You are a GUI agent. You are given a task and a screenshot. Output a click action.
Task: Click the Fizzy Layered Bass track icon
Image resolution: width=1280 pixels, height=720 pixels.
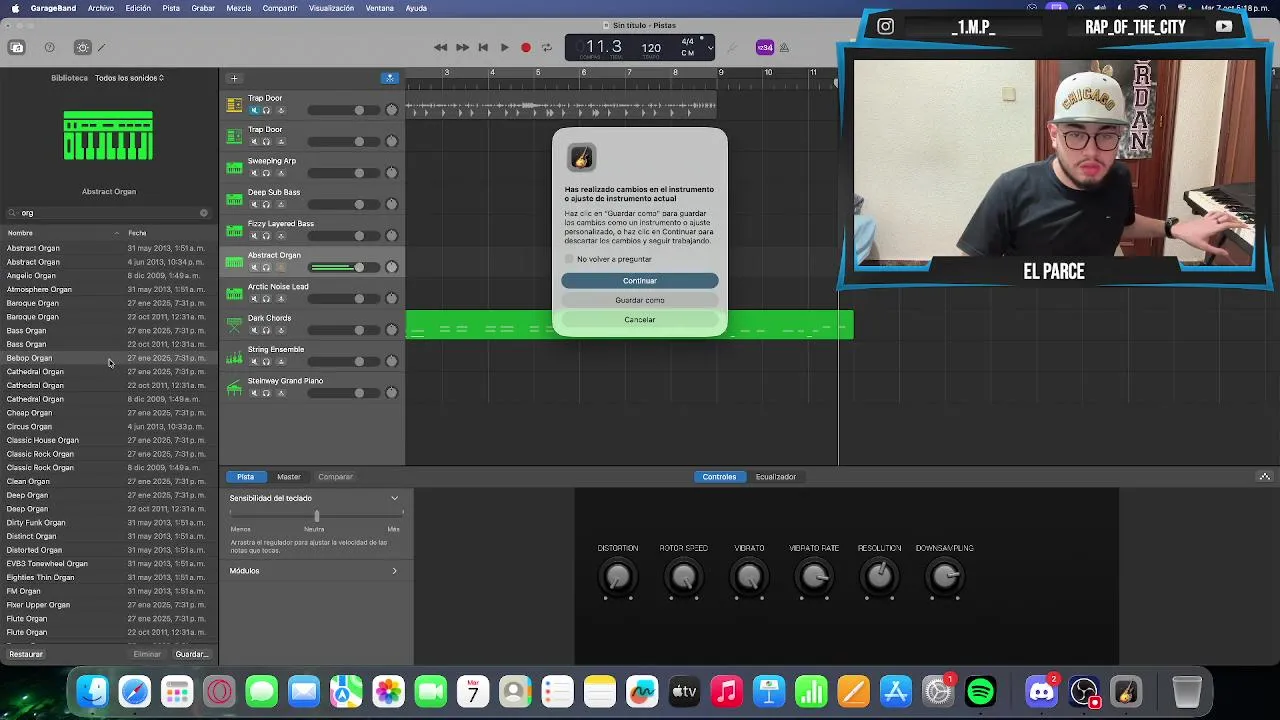click(x=234, y=230)
